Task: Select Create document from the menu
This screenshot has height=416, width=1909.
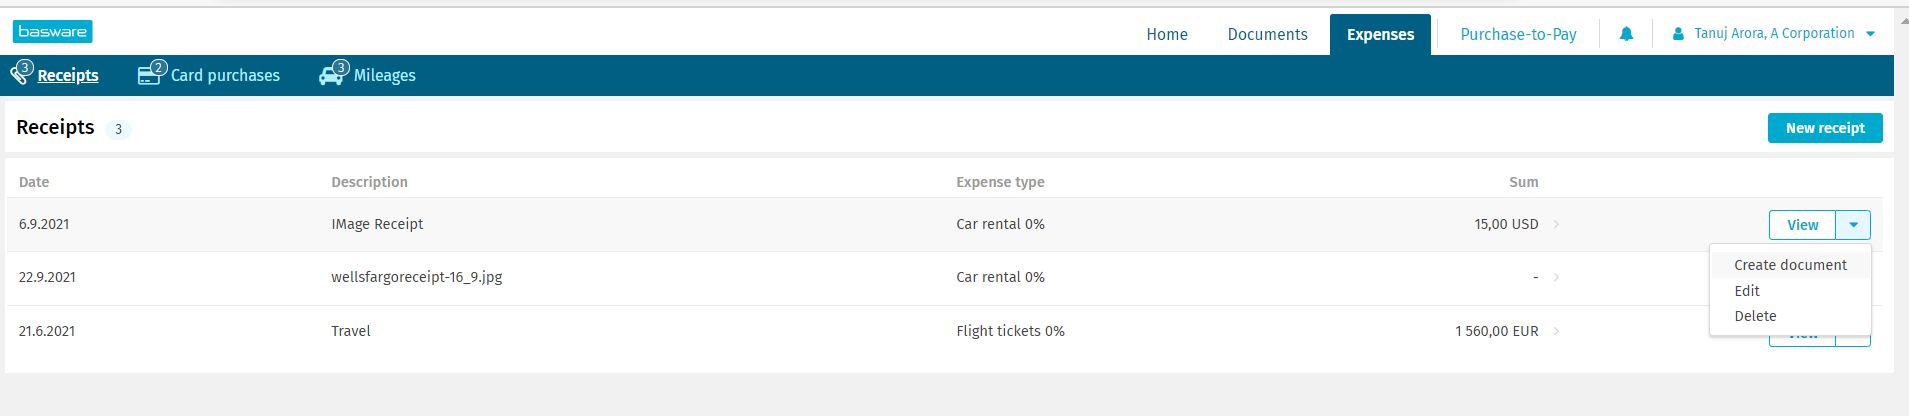Action: pos(1790,265)
